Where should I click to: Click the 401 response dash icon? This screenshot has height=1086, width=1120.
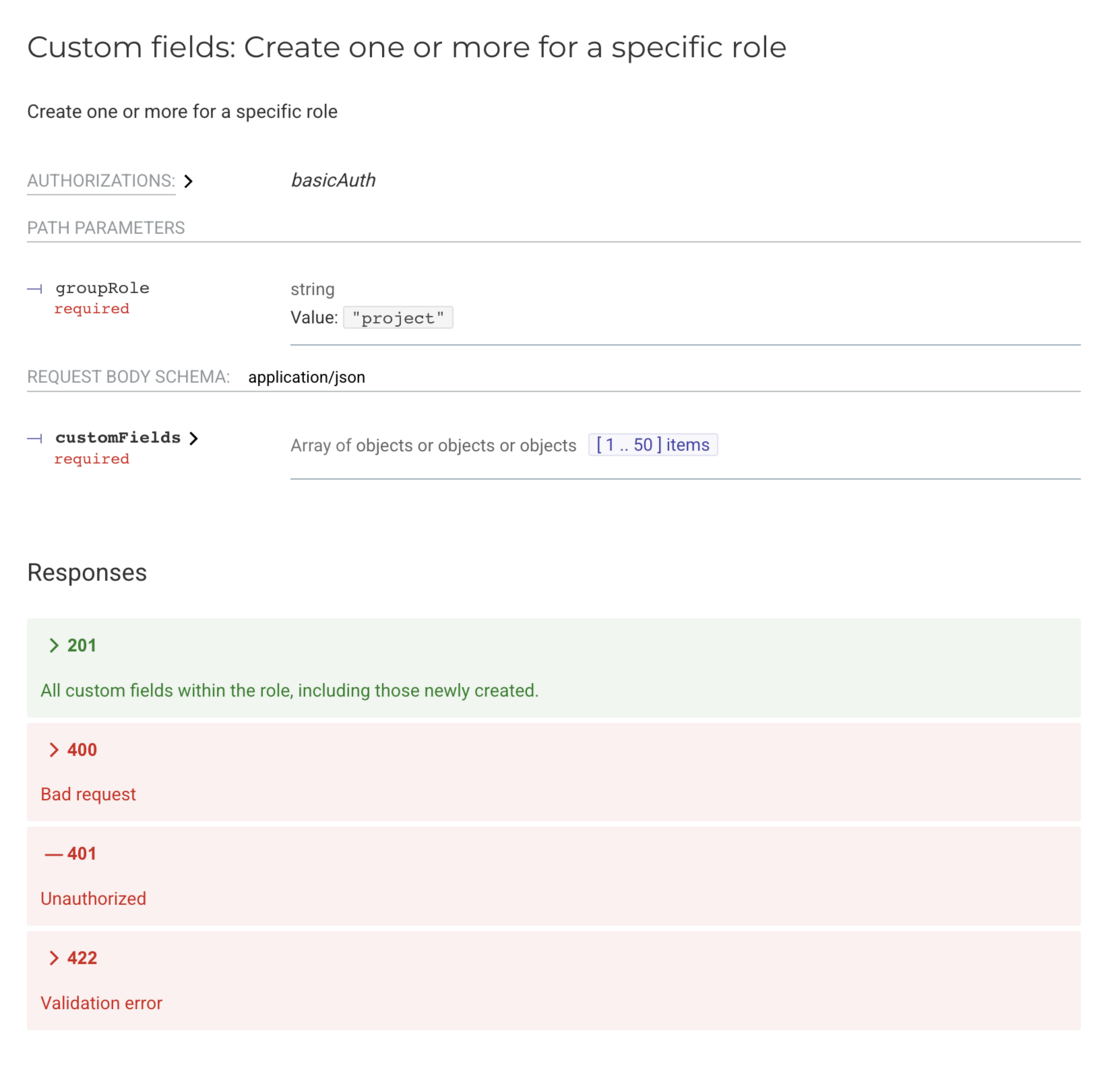[x=53, y=854]
